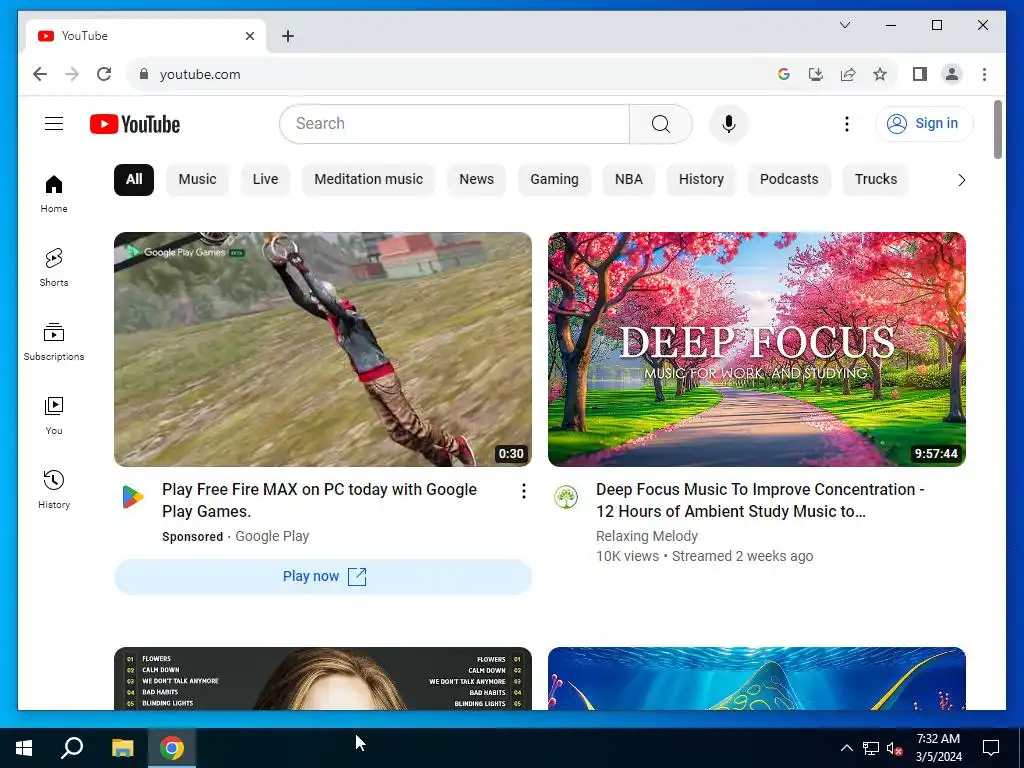This screenshot has width=1024, height=768.
Task: Select the News filter chip
Action: coord(476,180)
